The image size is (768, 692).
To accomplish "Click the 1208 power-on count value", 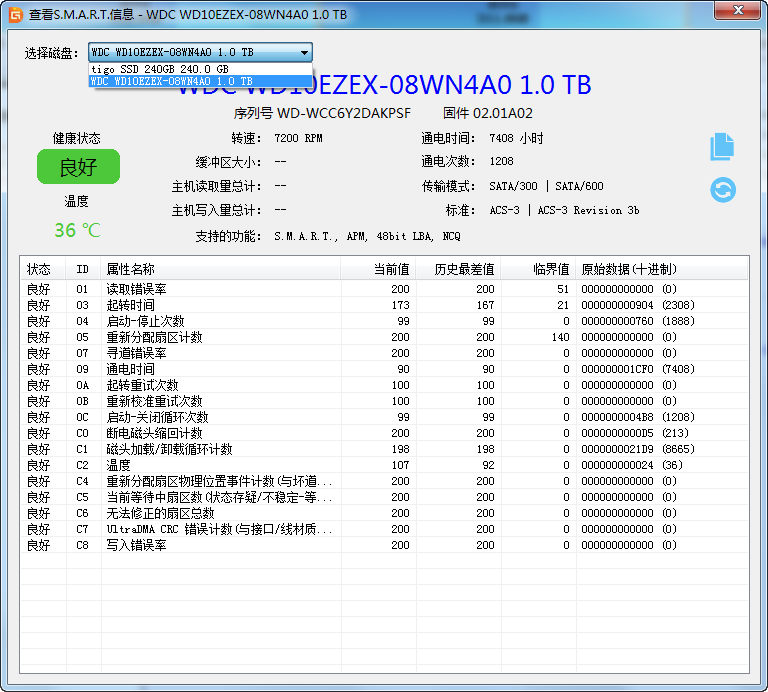I will [502, 161].
